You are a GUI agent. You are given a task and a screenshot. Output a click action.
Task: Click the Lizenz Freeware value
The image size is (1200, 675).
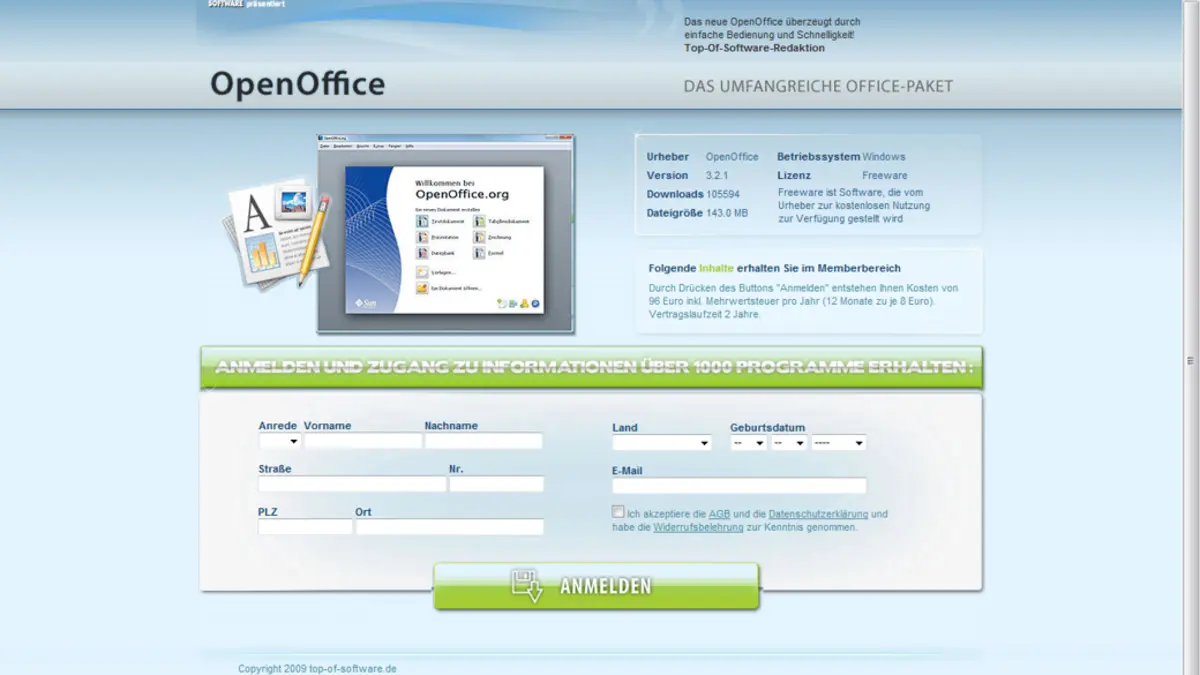[x=885, y=175]
